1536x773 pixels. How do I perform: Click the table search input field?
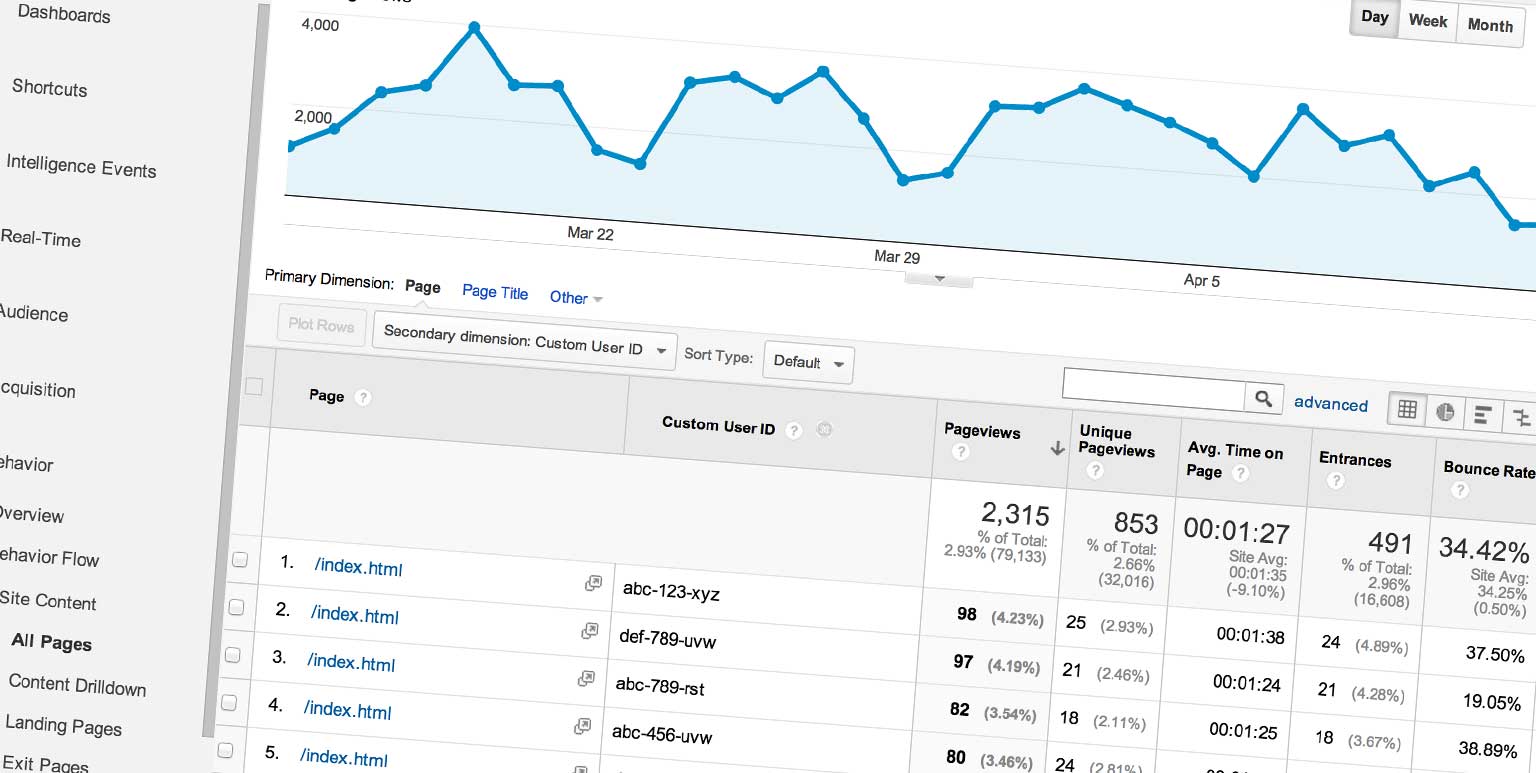1153,391
